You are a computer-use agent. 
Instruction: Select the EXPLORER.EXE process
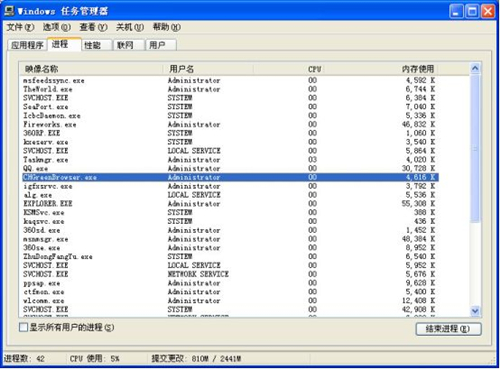(x=230, y=204)
